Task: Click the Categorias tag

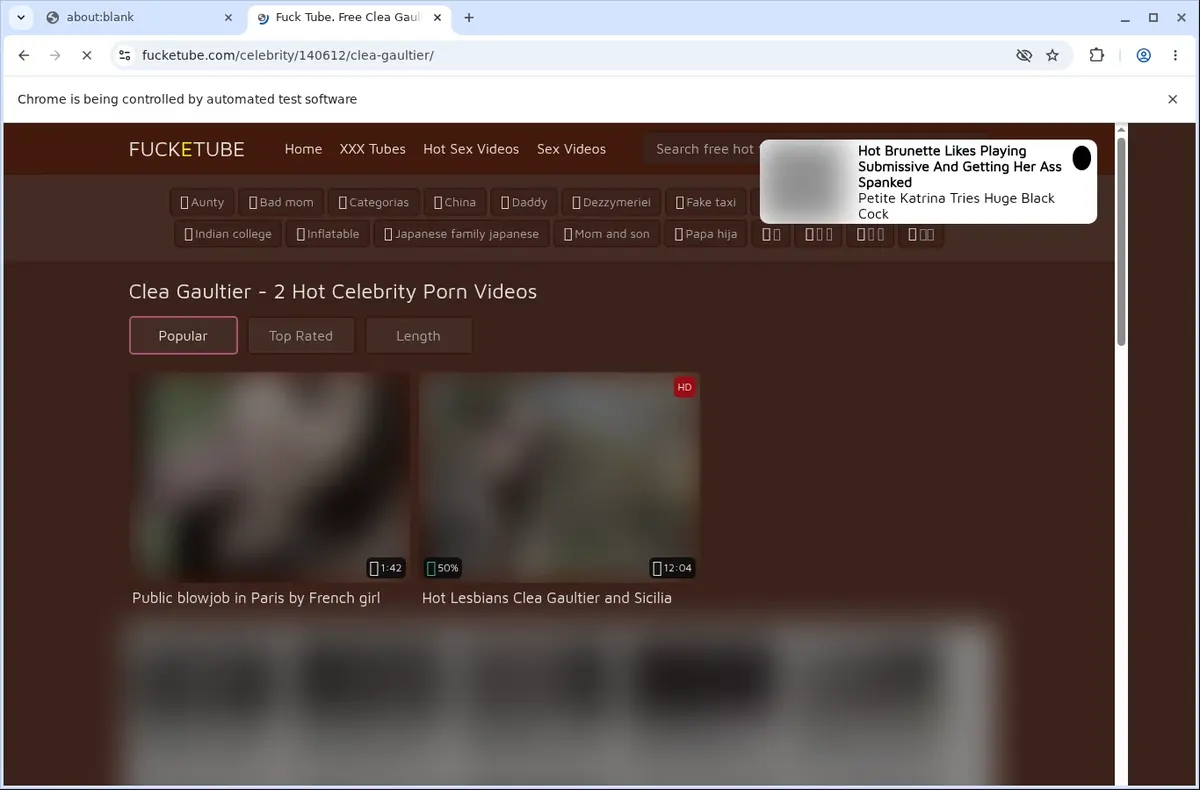Action: [373, 202]
